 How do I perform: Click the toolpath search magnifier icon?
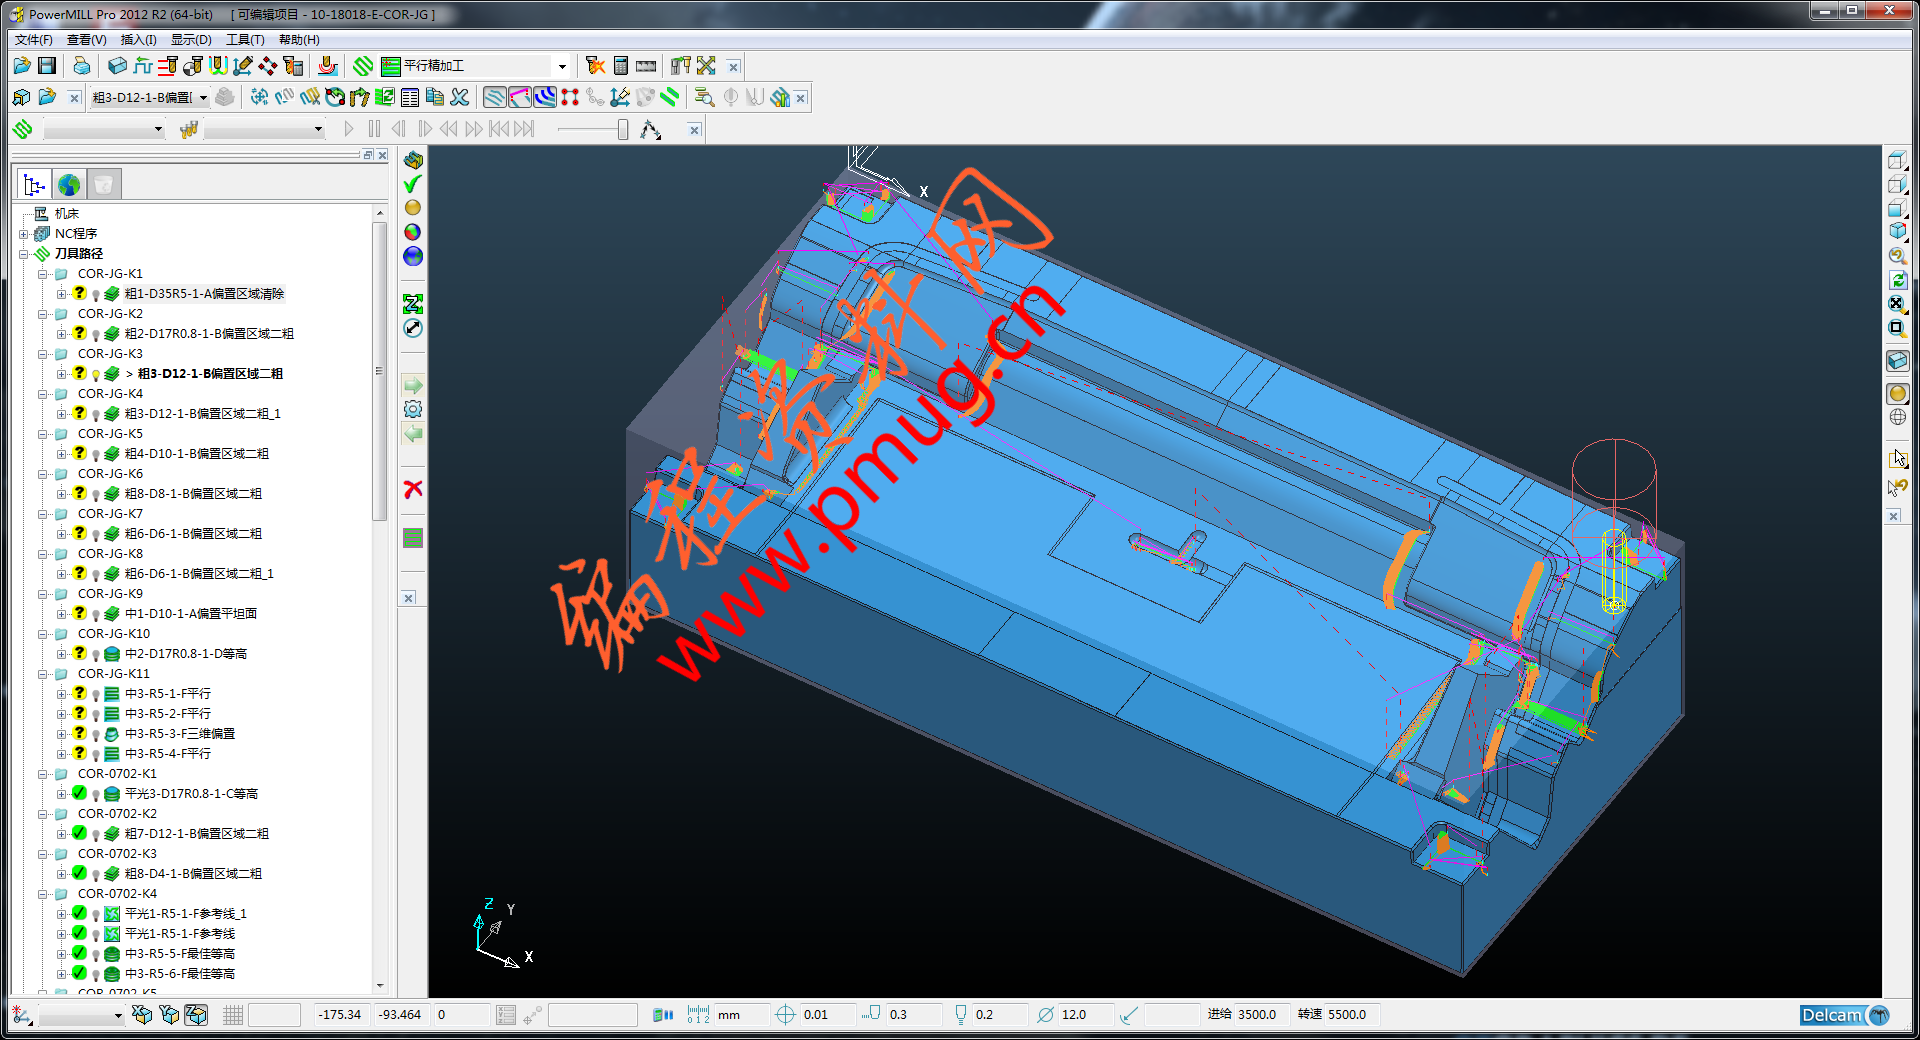[704, 97]
